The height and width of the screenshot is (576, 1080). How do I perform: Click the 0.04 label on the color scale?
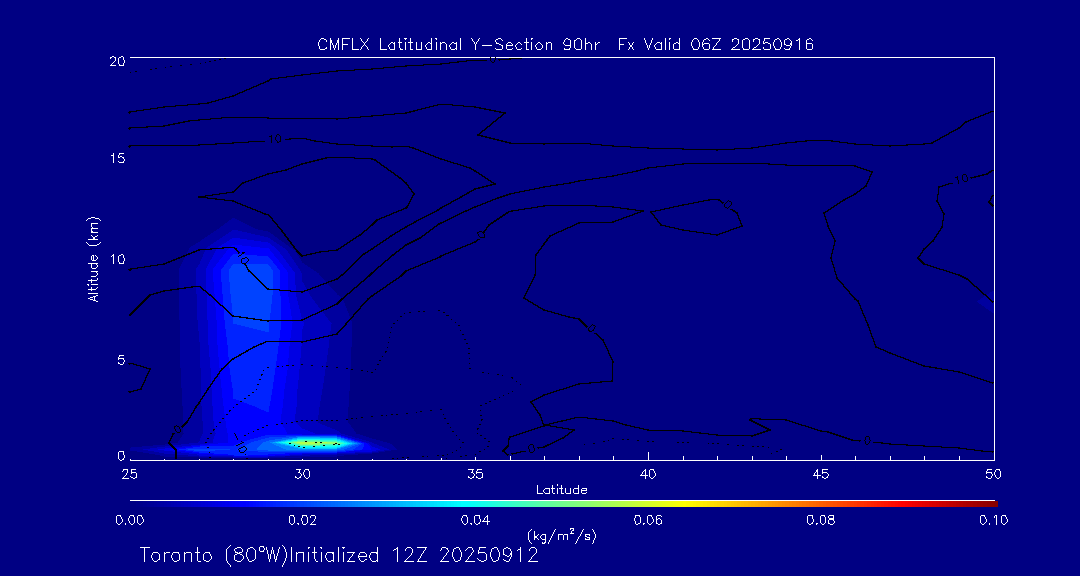474,520
